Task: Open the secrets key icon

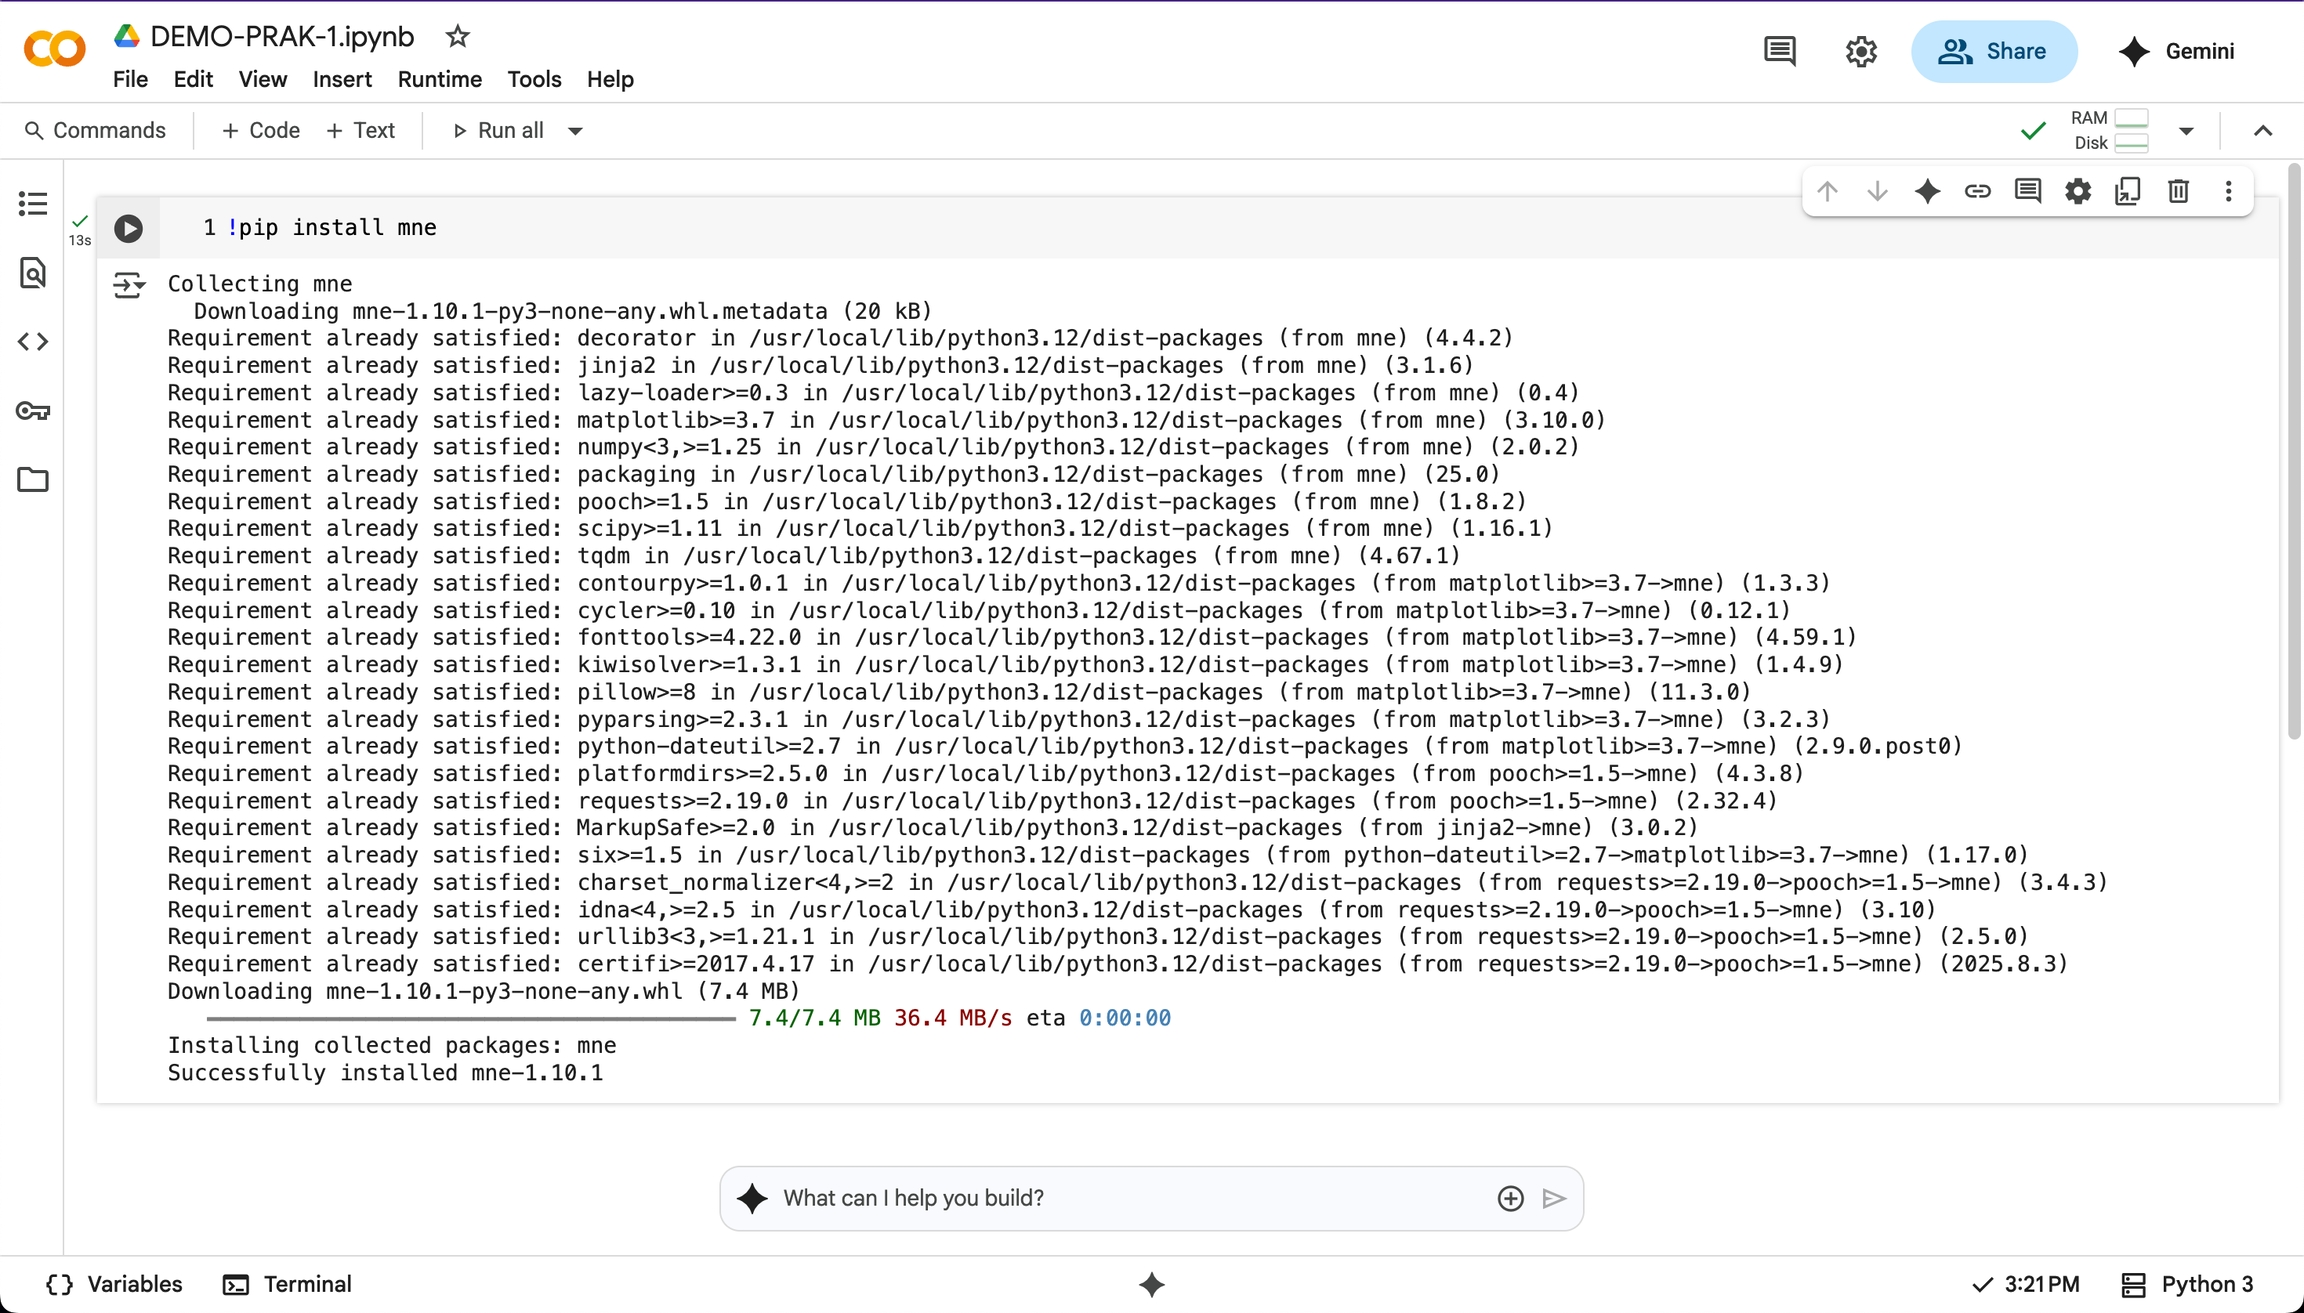Action: pos(33,411)
